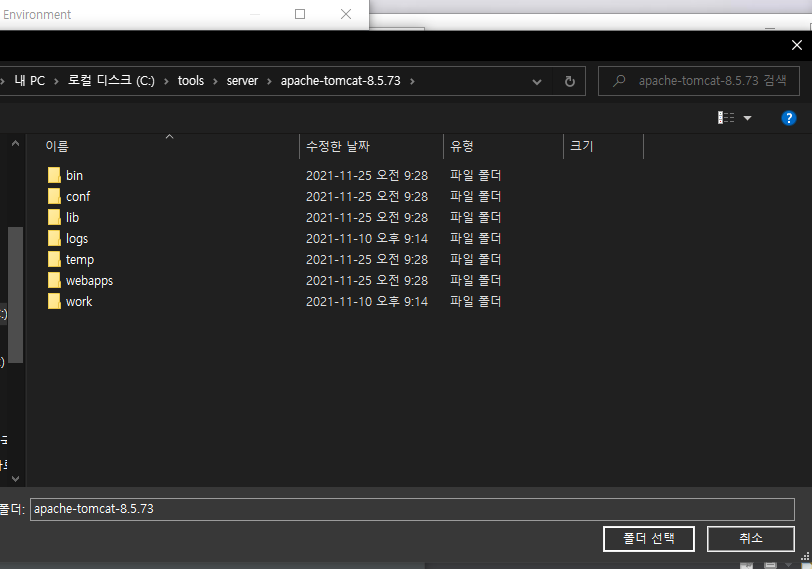Click navigation pane scroll up arrow
812x569 pixels.
[x=16, y=143]
